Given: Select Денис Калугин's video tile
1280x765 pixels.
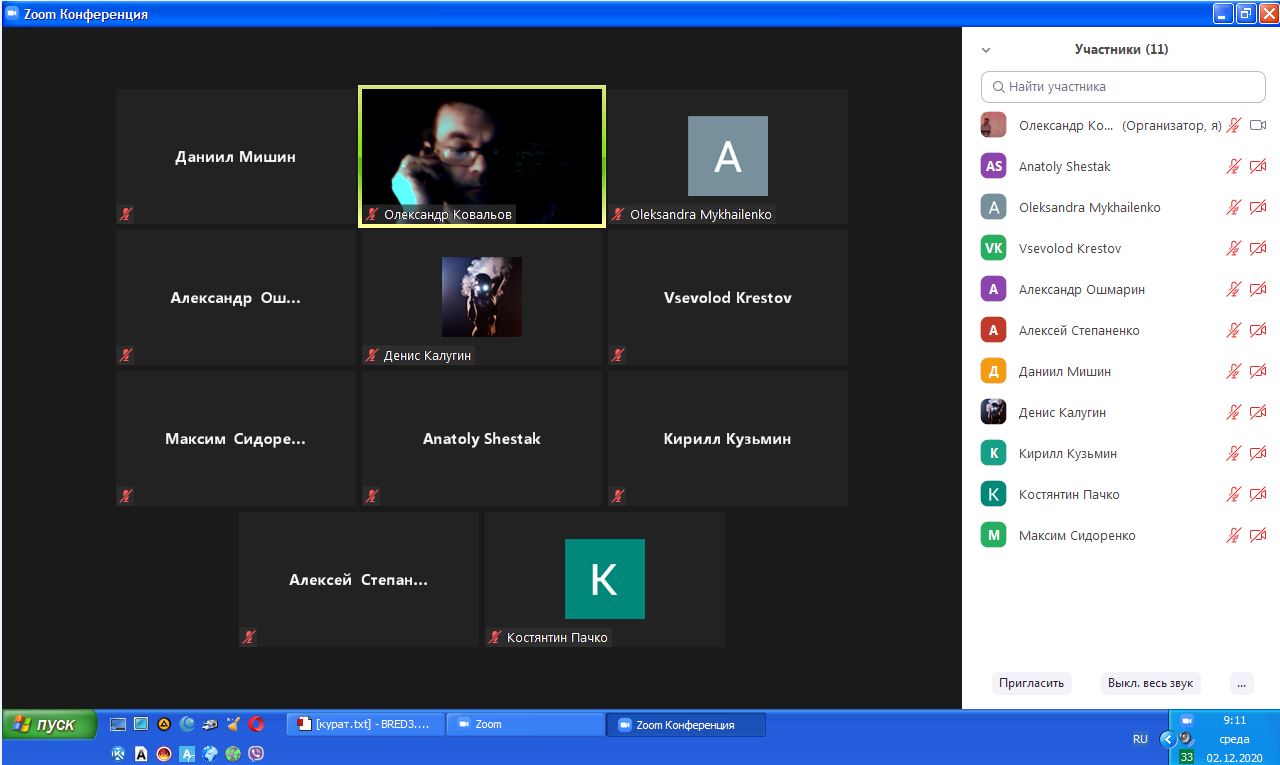Looking at the screenshot, I should [x=482, y=297].
